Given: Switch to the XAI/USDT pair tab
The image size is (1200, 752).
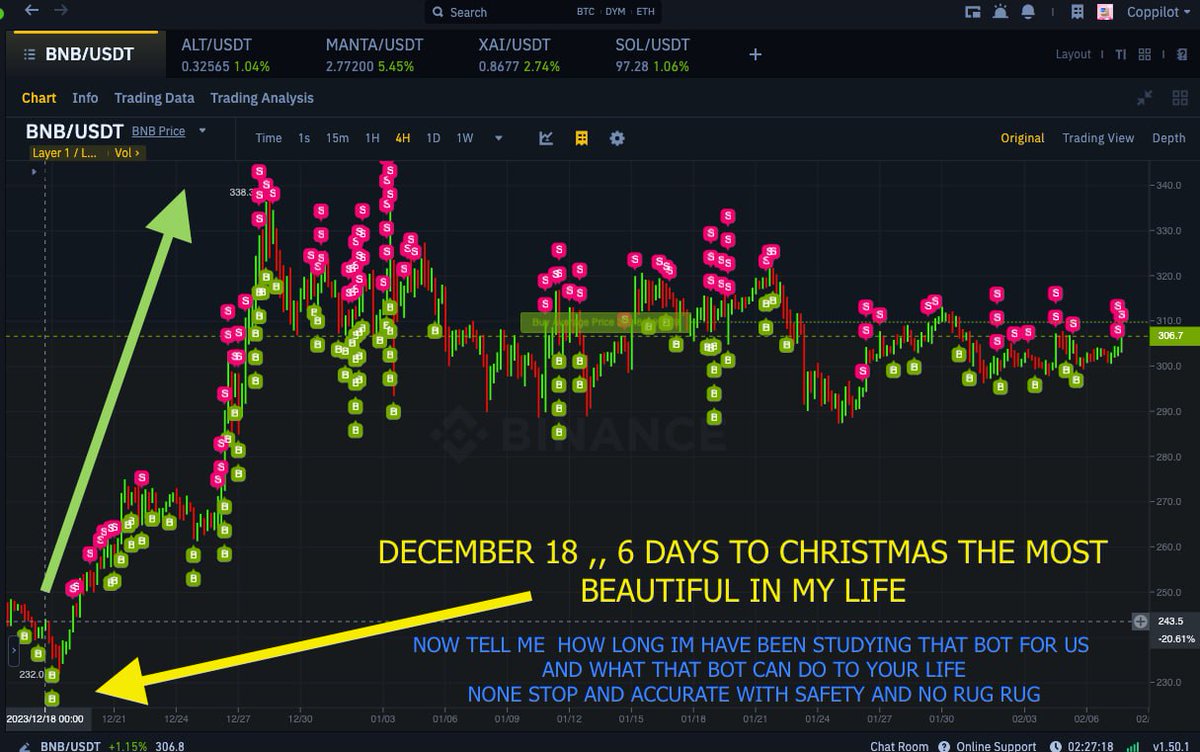Looking at the screenshot, I should tap(518, 55).
